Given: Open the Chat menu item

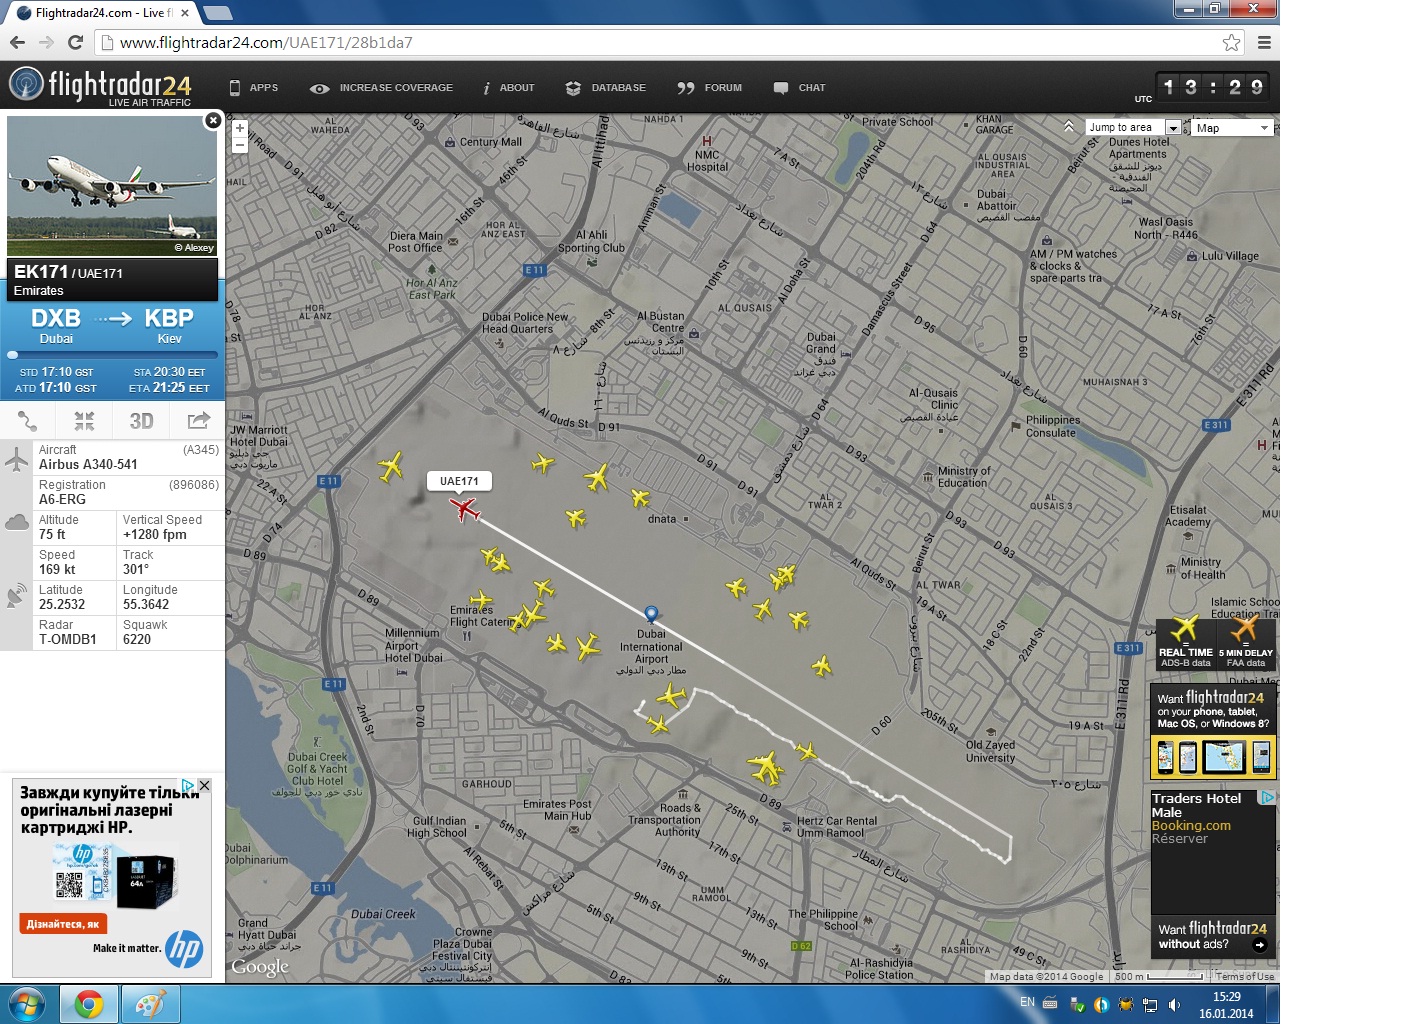Looking at the screenshot, I should [x=799, y=88].
